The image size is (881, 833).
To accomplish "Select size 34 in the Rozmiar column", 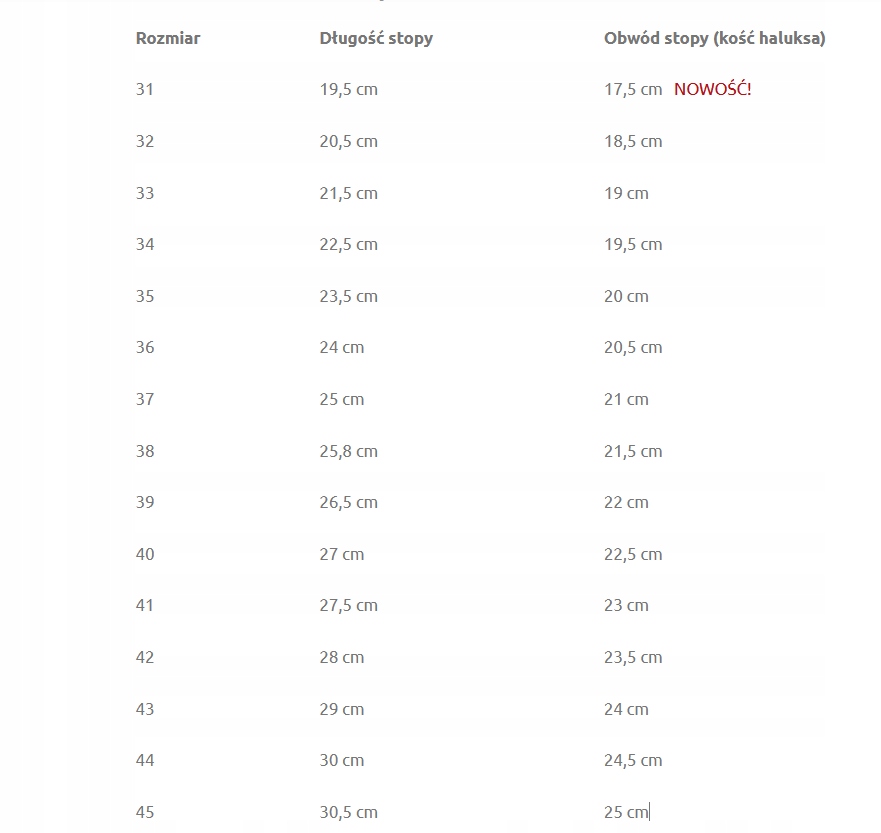I will coord(145,244).
